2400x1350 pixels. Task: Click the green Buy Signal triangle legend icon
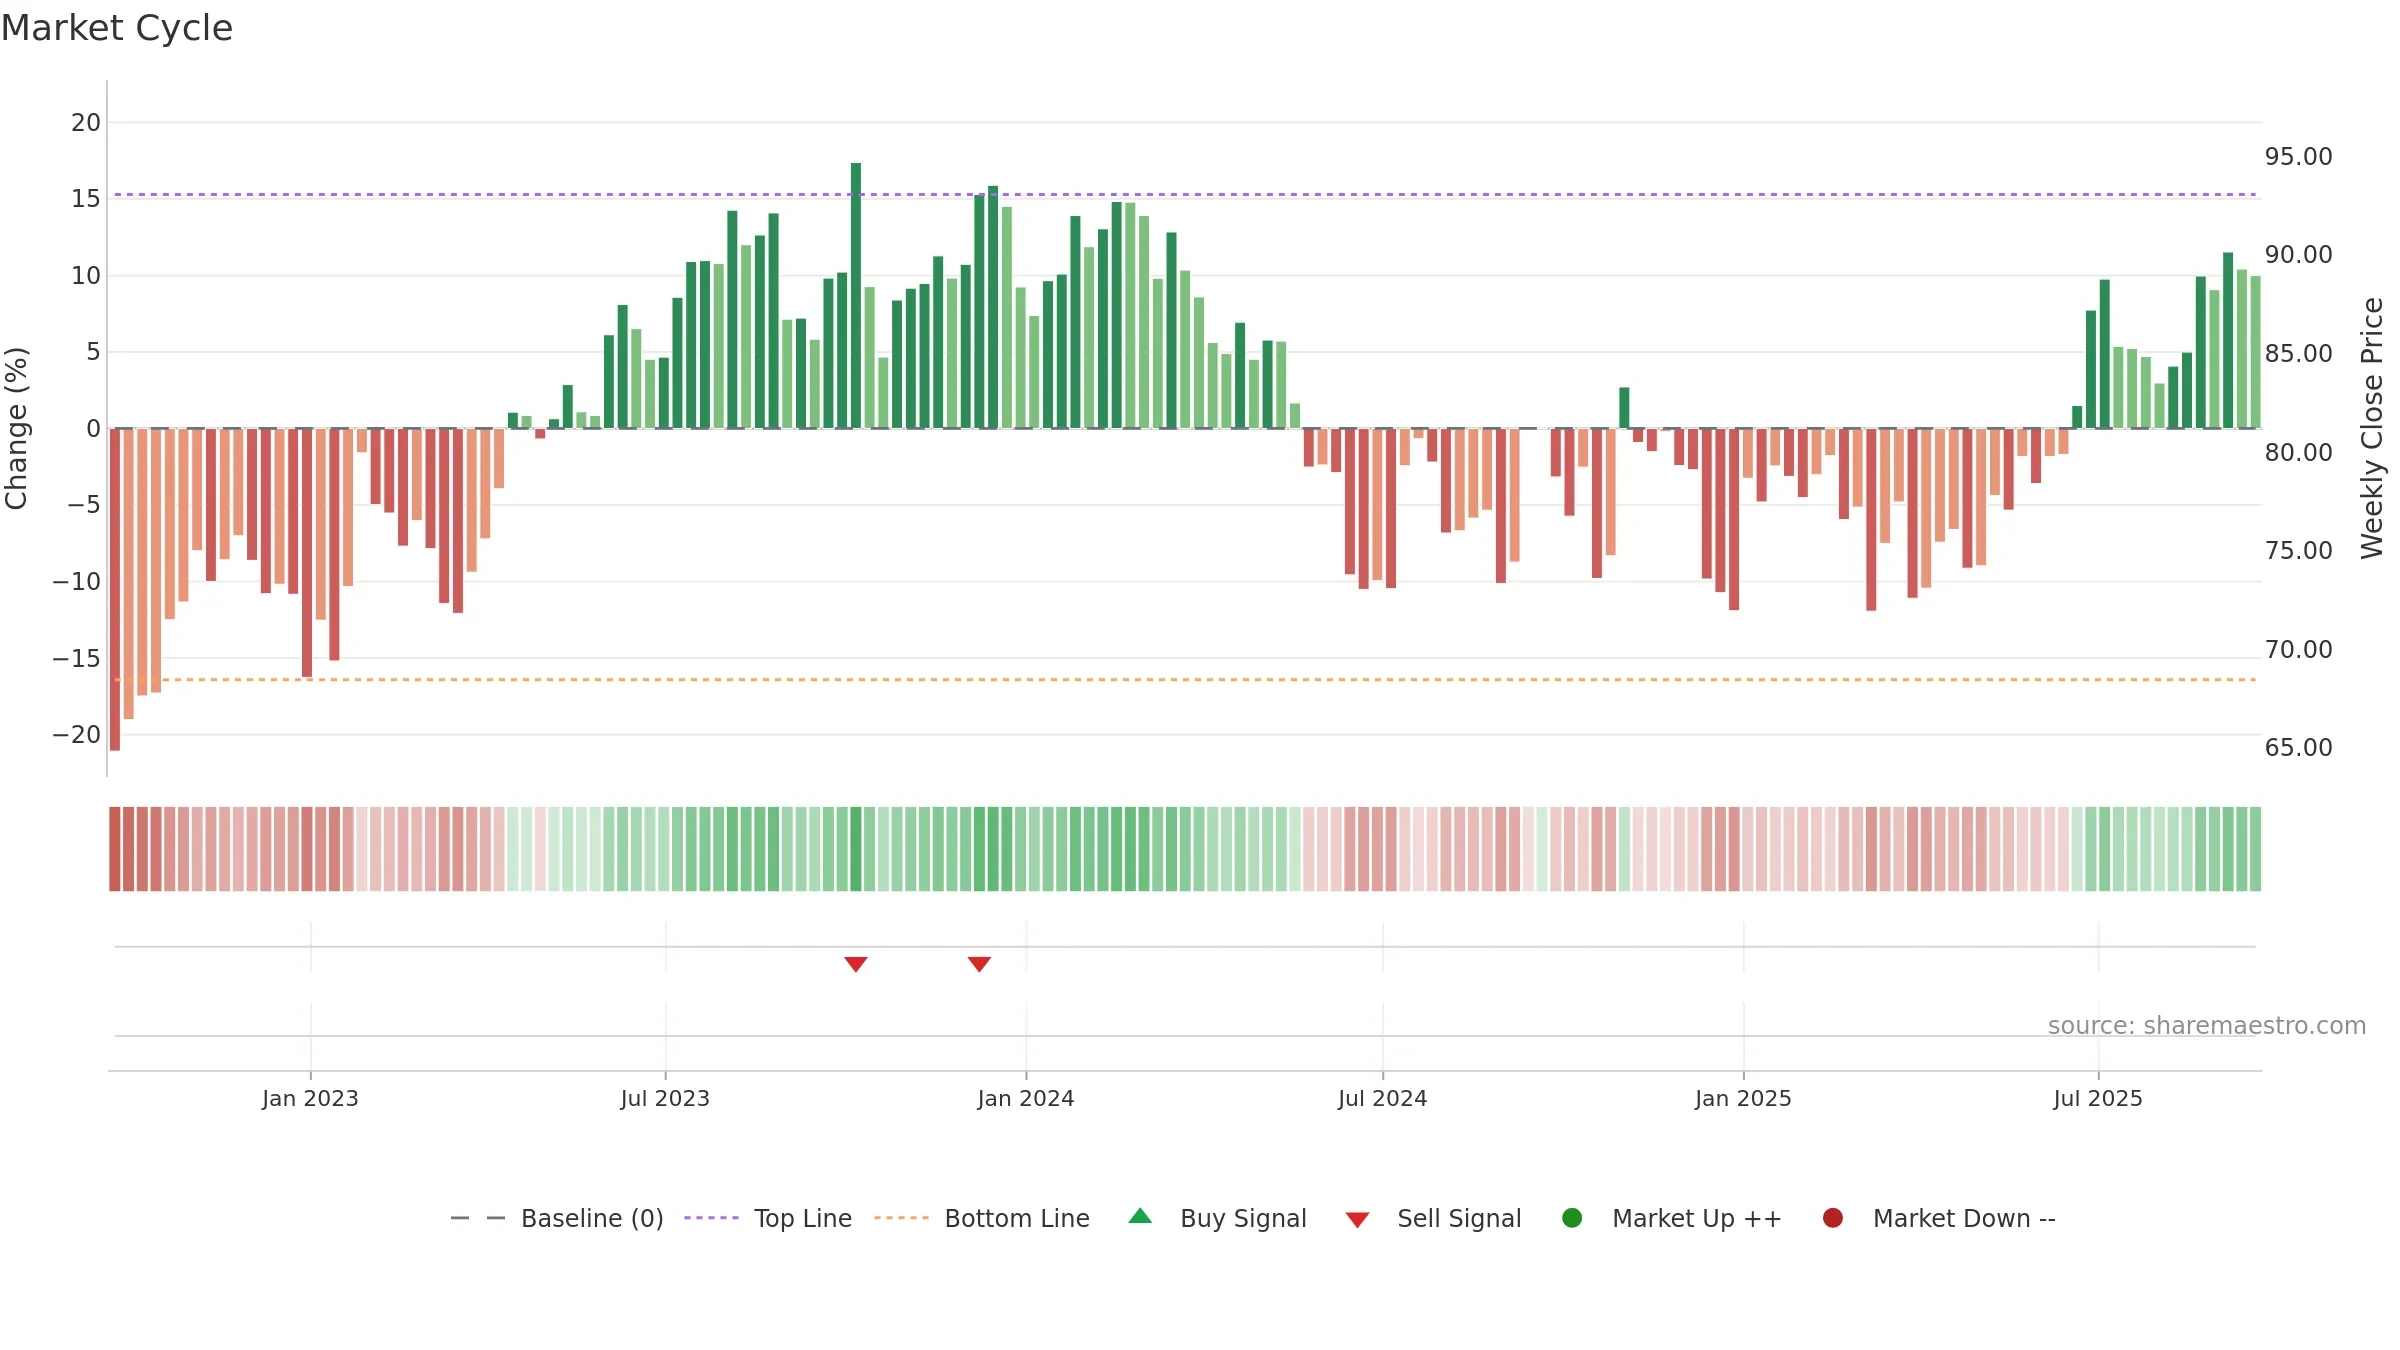click(x=1140, y=1216)
